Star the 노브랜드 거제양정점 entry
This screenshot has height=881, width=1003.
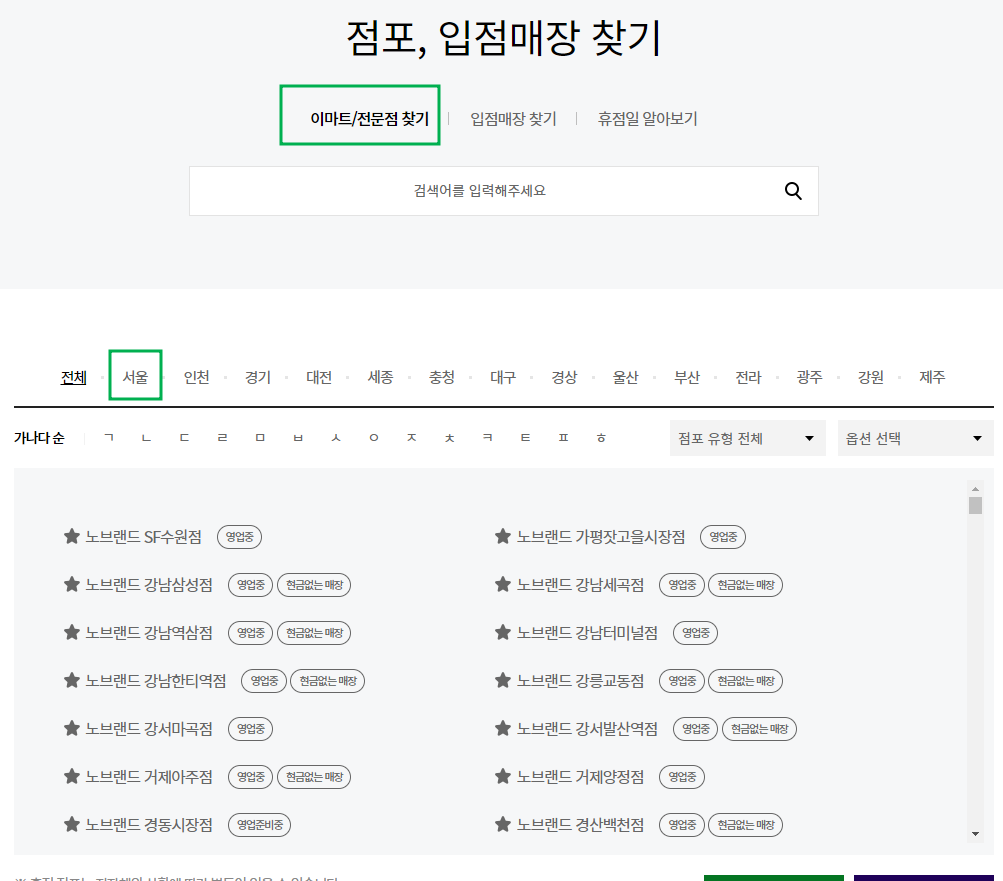click(x=503, y=776)
